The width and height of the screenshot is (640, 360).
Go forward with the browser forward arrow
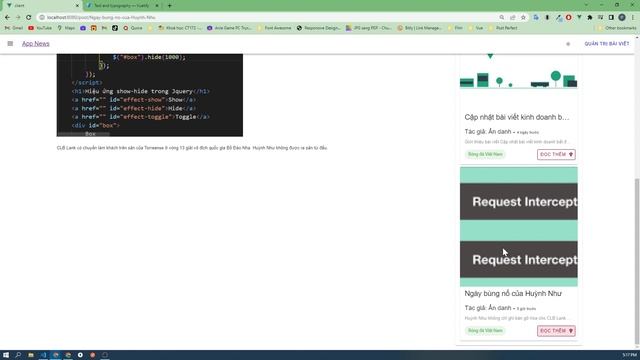coord(18,18)
